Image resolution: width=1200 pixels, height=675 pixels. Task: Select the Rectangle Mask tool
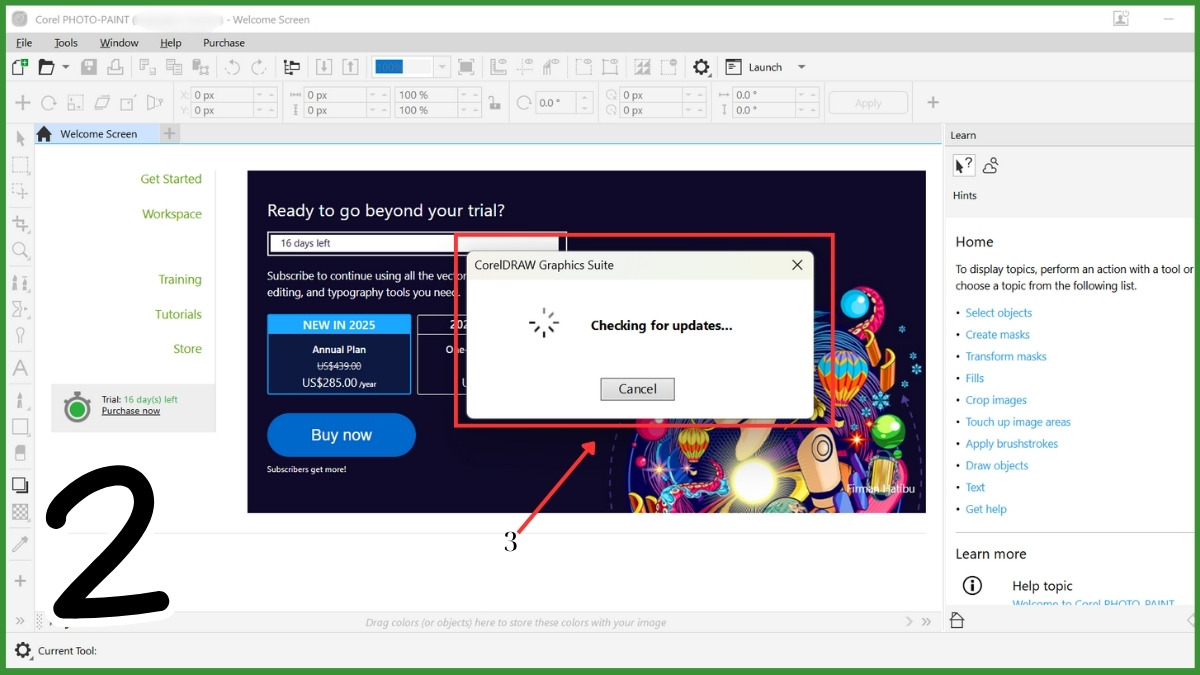click(20, 165)
